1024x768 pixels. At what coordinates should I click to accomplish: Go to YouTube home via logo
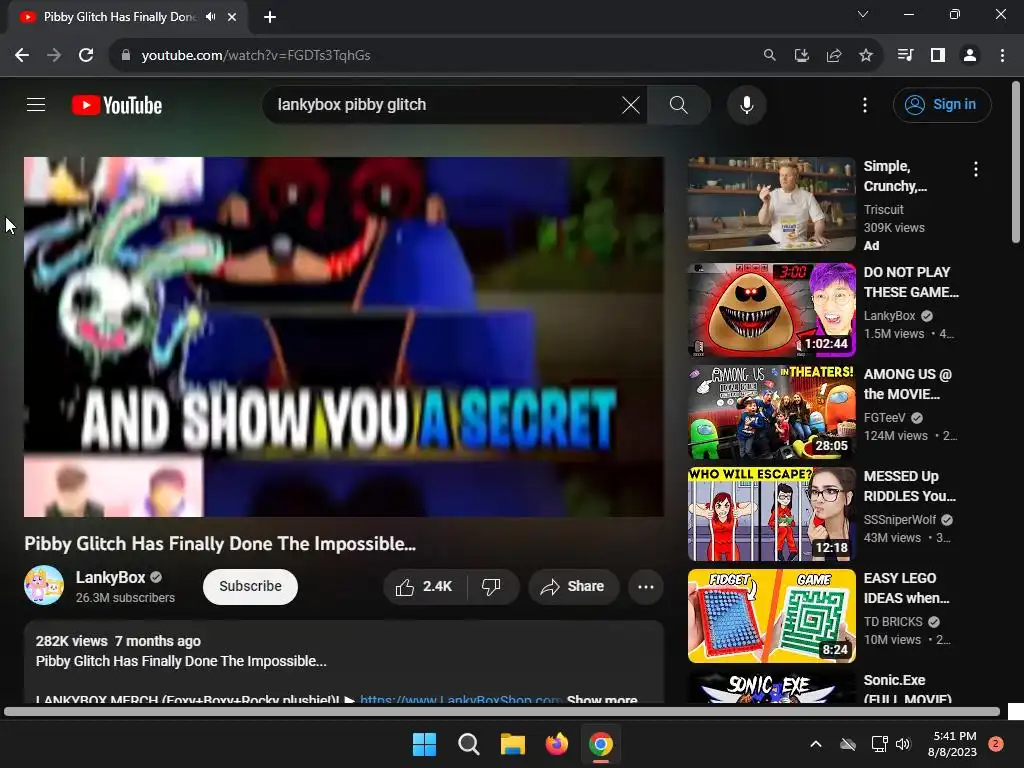click(x=117, y=105)
